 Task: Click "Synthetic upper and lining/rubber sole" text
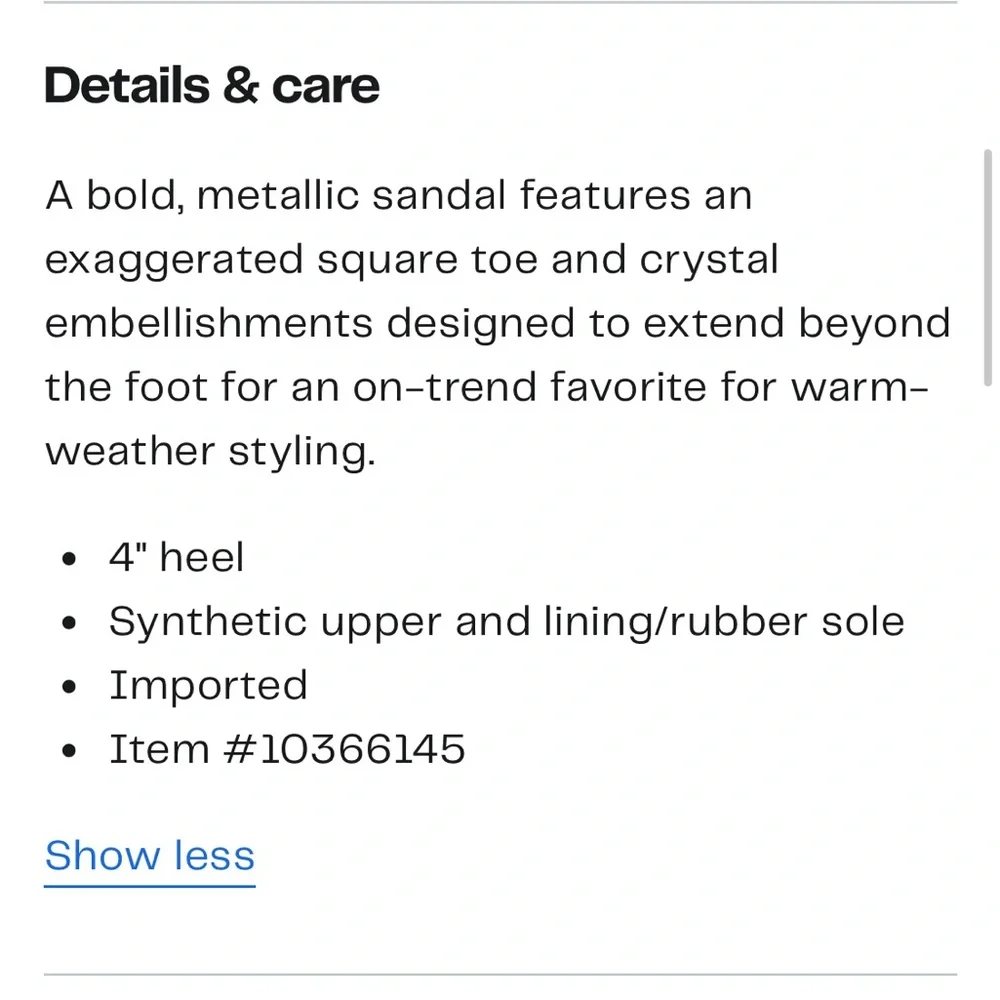tap(506, 621)
